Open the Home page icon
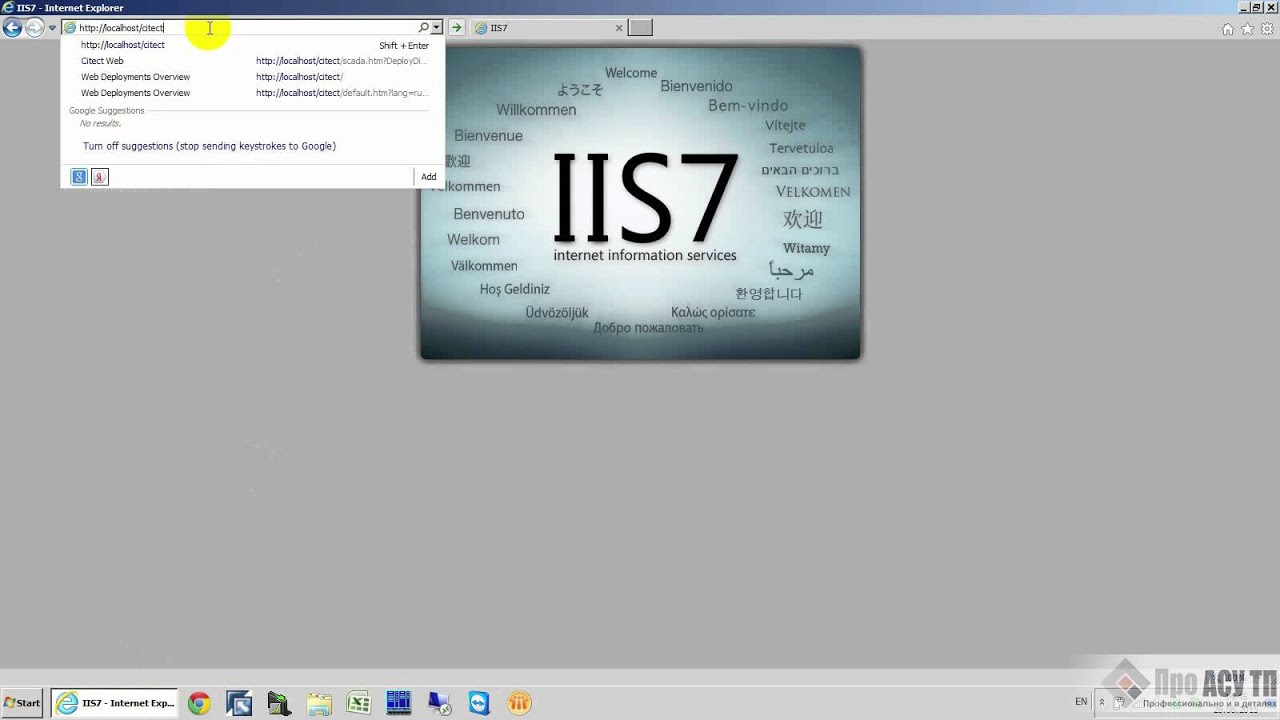This screenshot has width=1280, height=720. coord(1228,29)
